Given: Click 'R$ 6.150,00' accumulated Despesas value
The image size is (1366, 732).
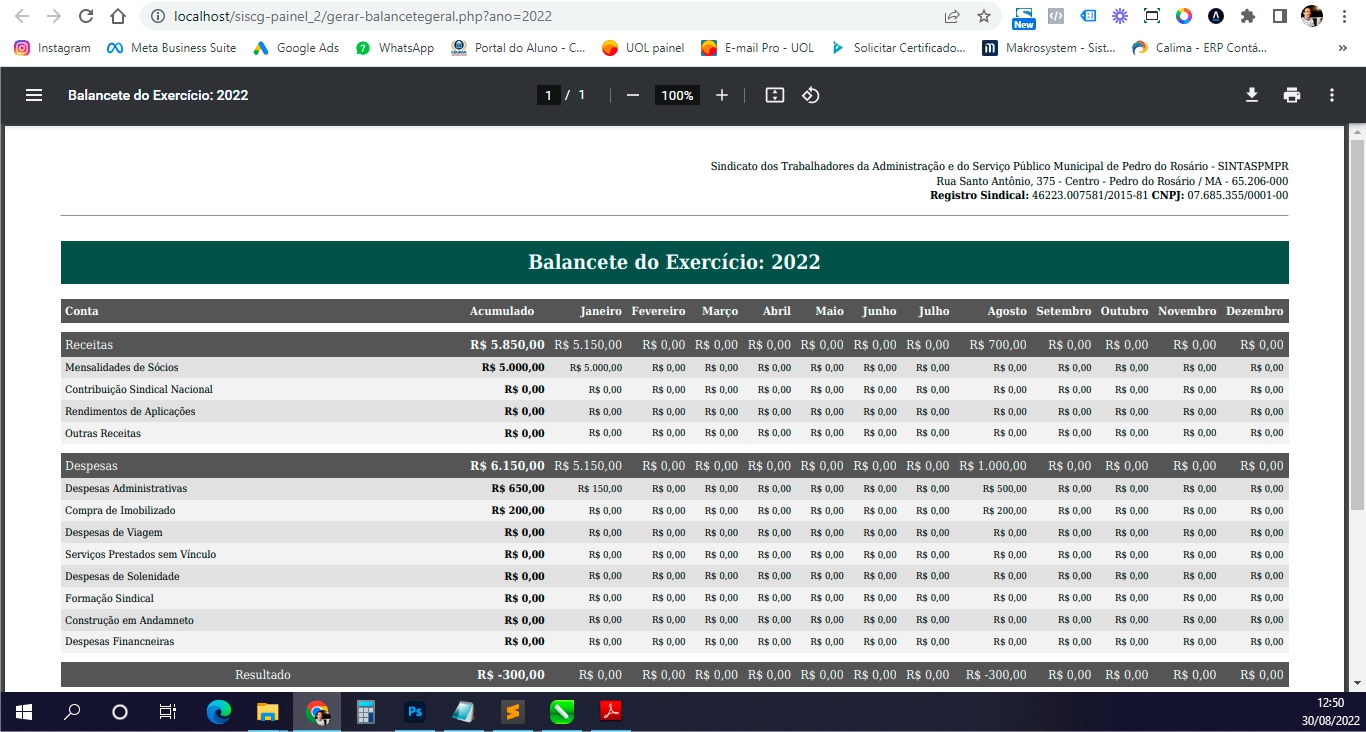Looking at the screenshot, I should click(x=507, y=466).
